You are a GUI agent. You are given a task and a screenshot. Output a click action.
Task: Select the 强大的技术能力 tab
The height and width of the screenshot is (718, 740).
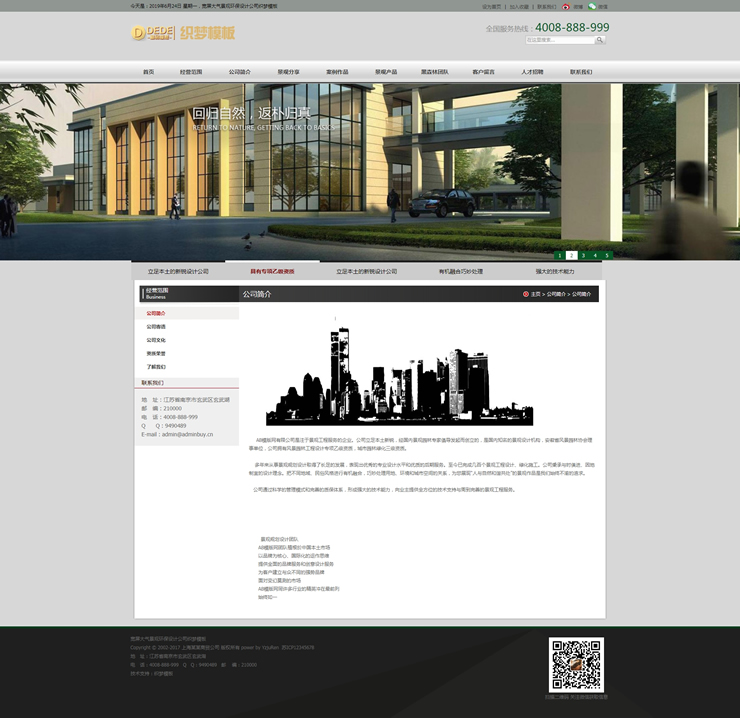555,271
